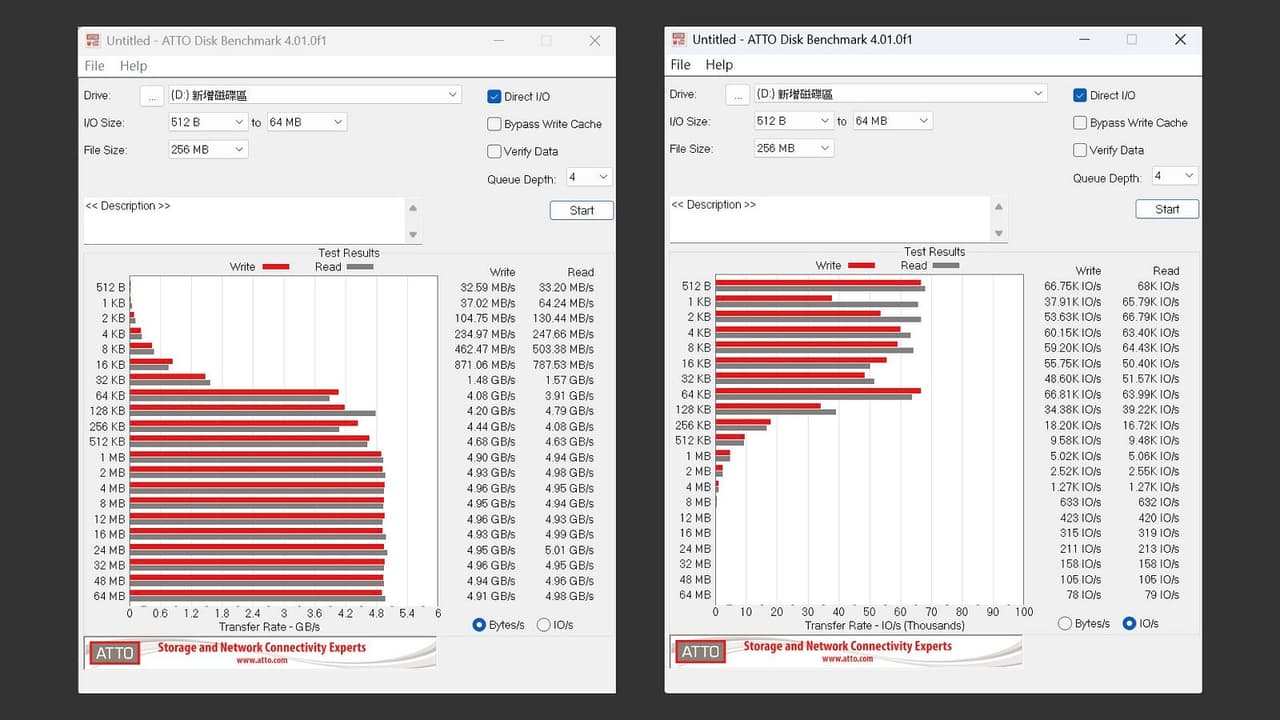Click the drive browse '...' button, right window
The image size is (1280, 720).
click(737, 95)
